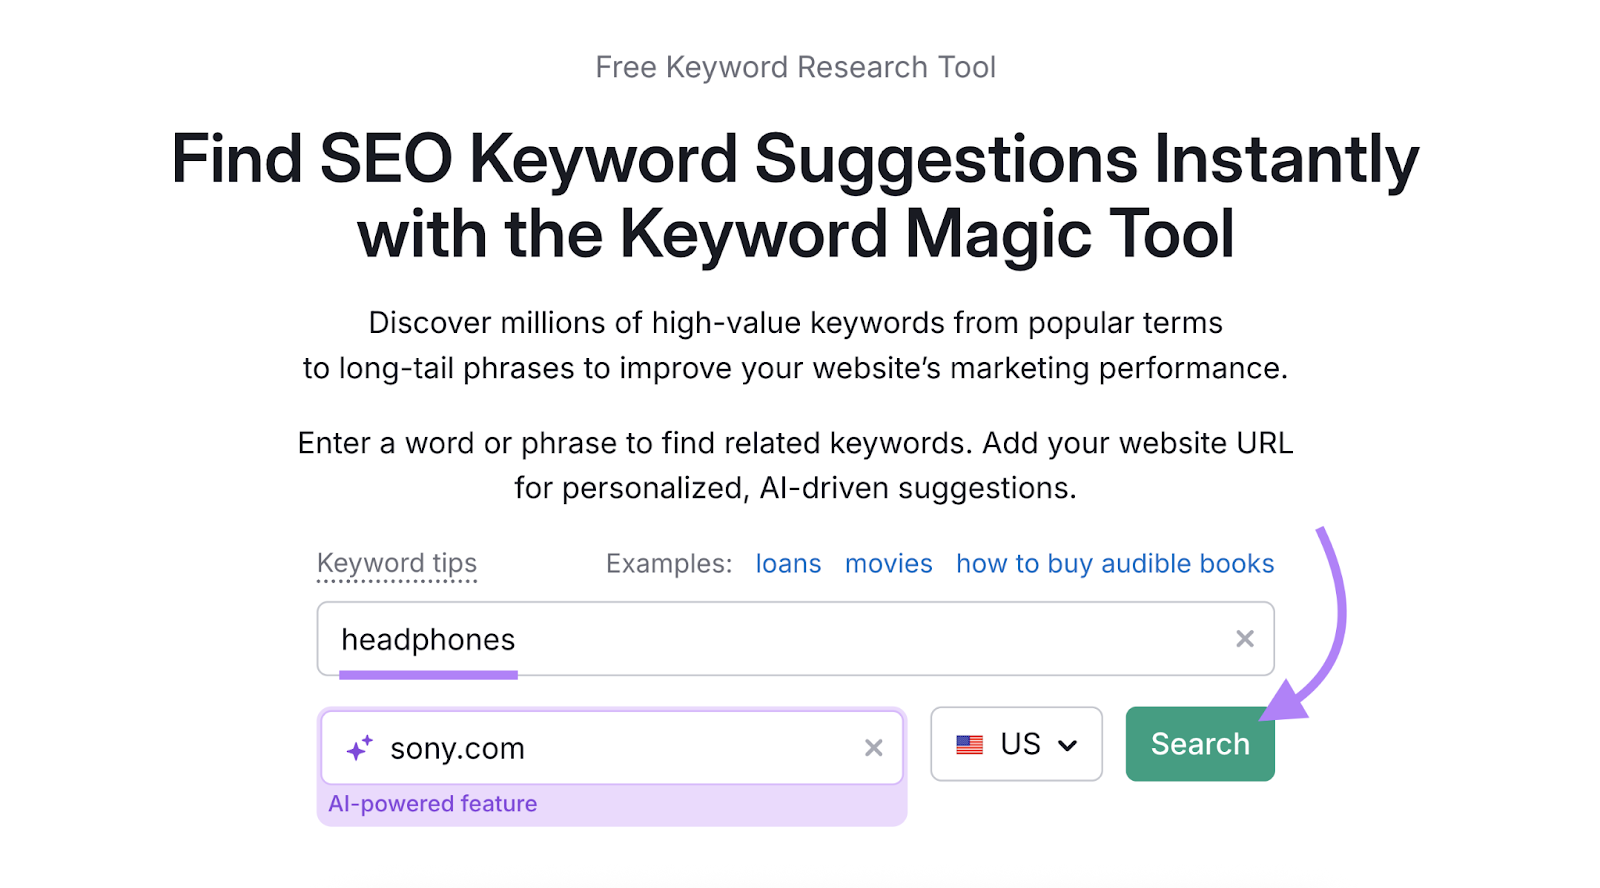This screenshot has height=888, width=1600.
Task: Click the X icon in the keyword box
Action: pos(1245,638)
